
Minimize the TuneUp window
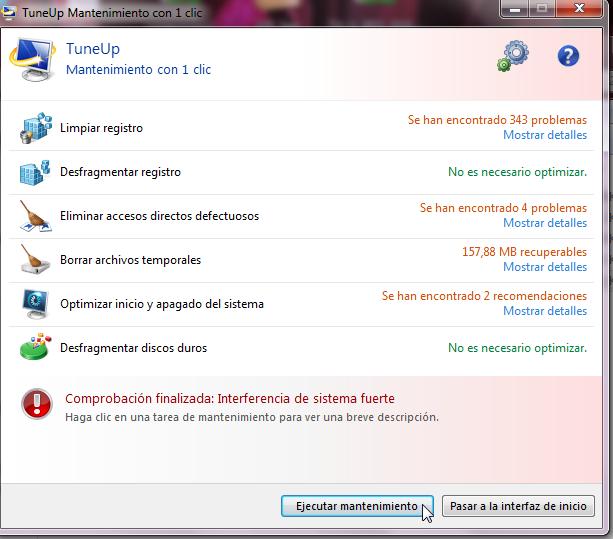tap(514, 9)
